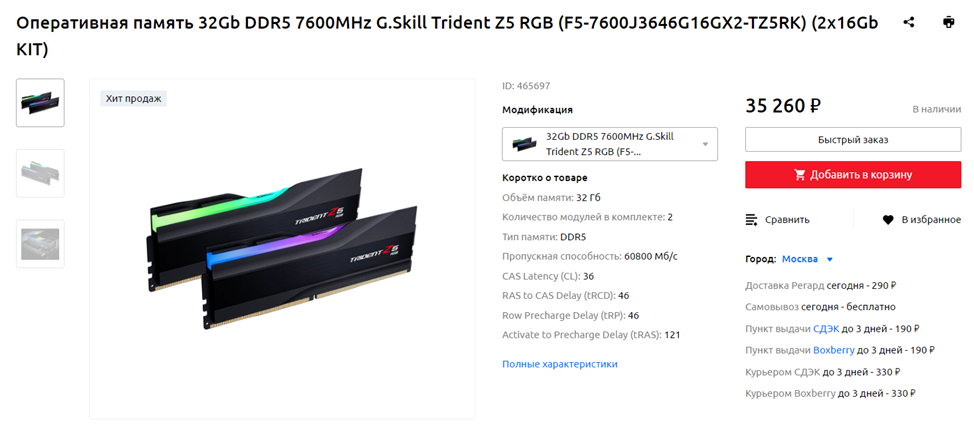The image size is (974, 424).
Task: Select the third blurred product thumbnail
Action: click(40, 244)
